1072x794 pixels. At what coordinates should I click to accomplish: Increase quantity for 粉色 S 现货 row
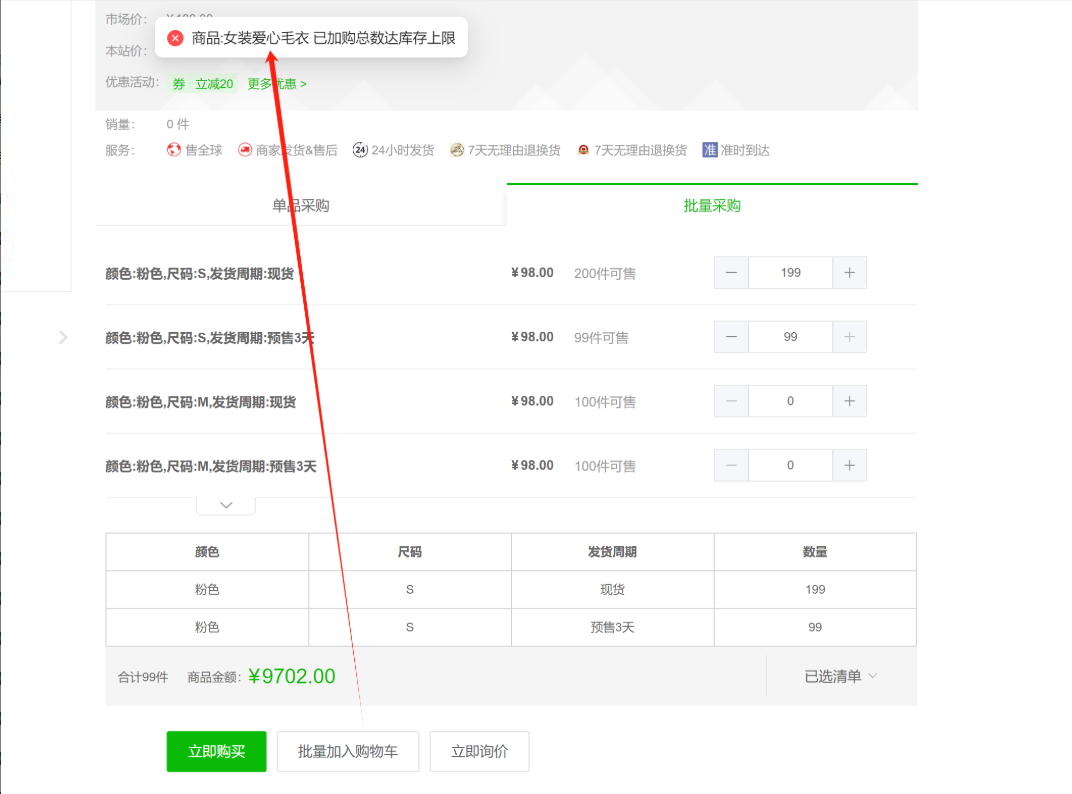click(849, 273)
